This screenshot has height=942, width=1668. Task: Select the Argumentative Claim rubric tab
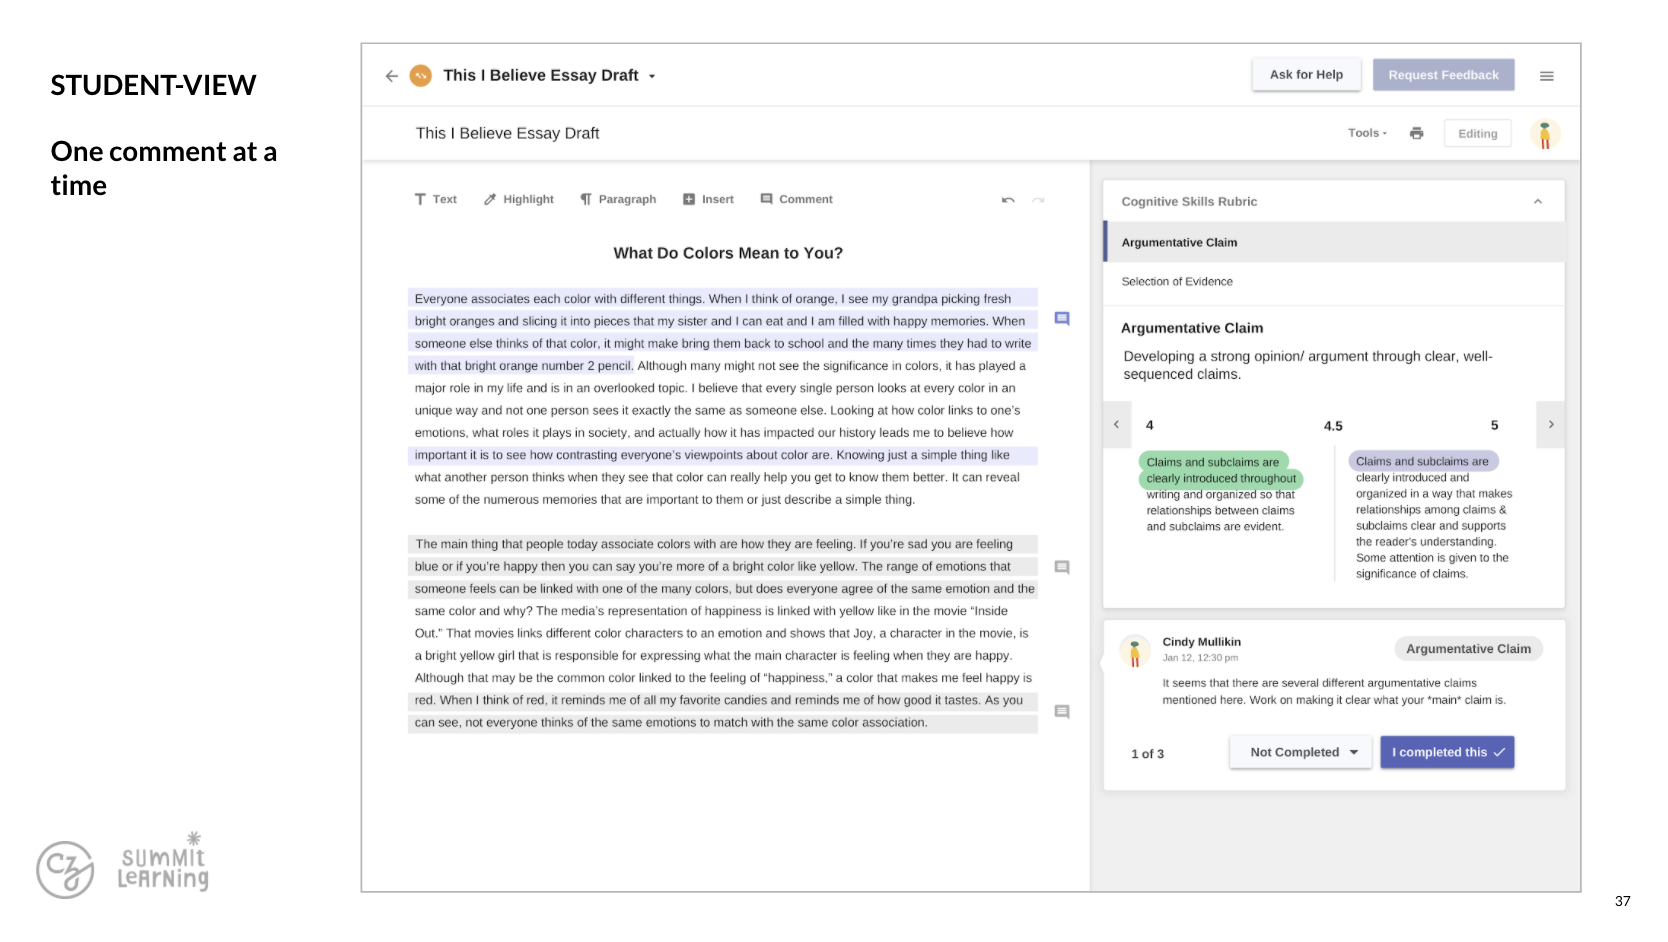pos(1335,242)
